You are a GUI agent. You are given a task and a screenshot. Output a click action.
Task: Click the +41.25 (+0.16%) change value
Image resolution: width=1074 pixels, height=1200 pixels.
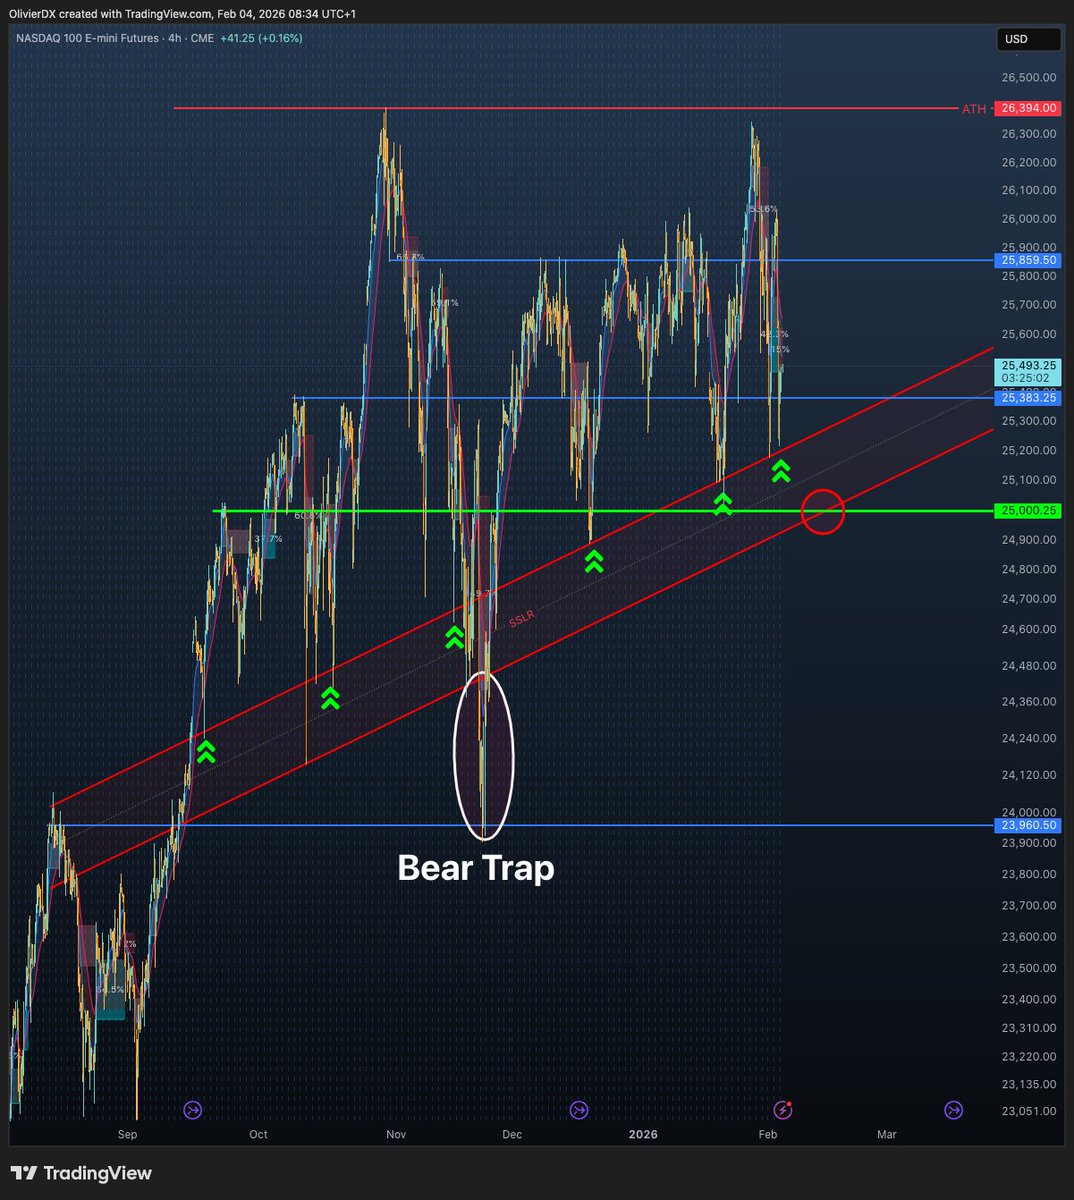pos(263,38)
